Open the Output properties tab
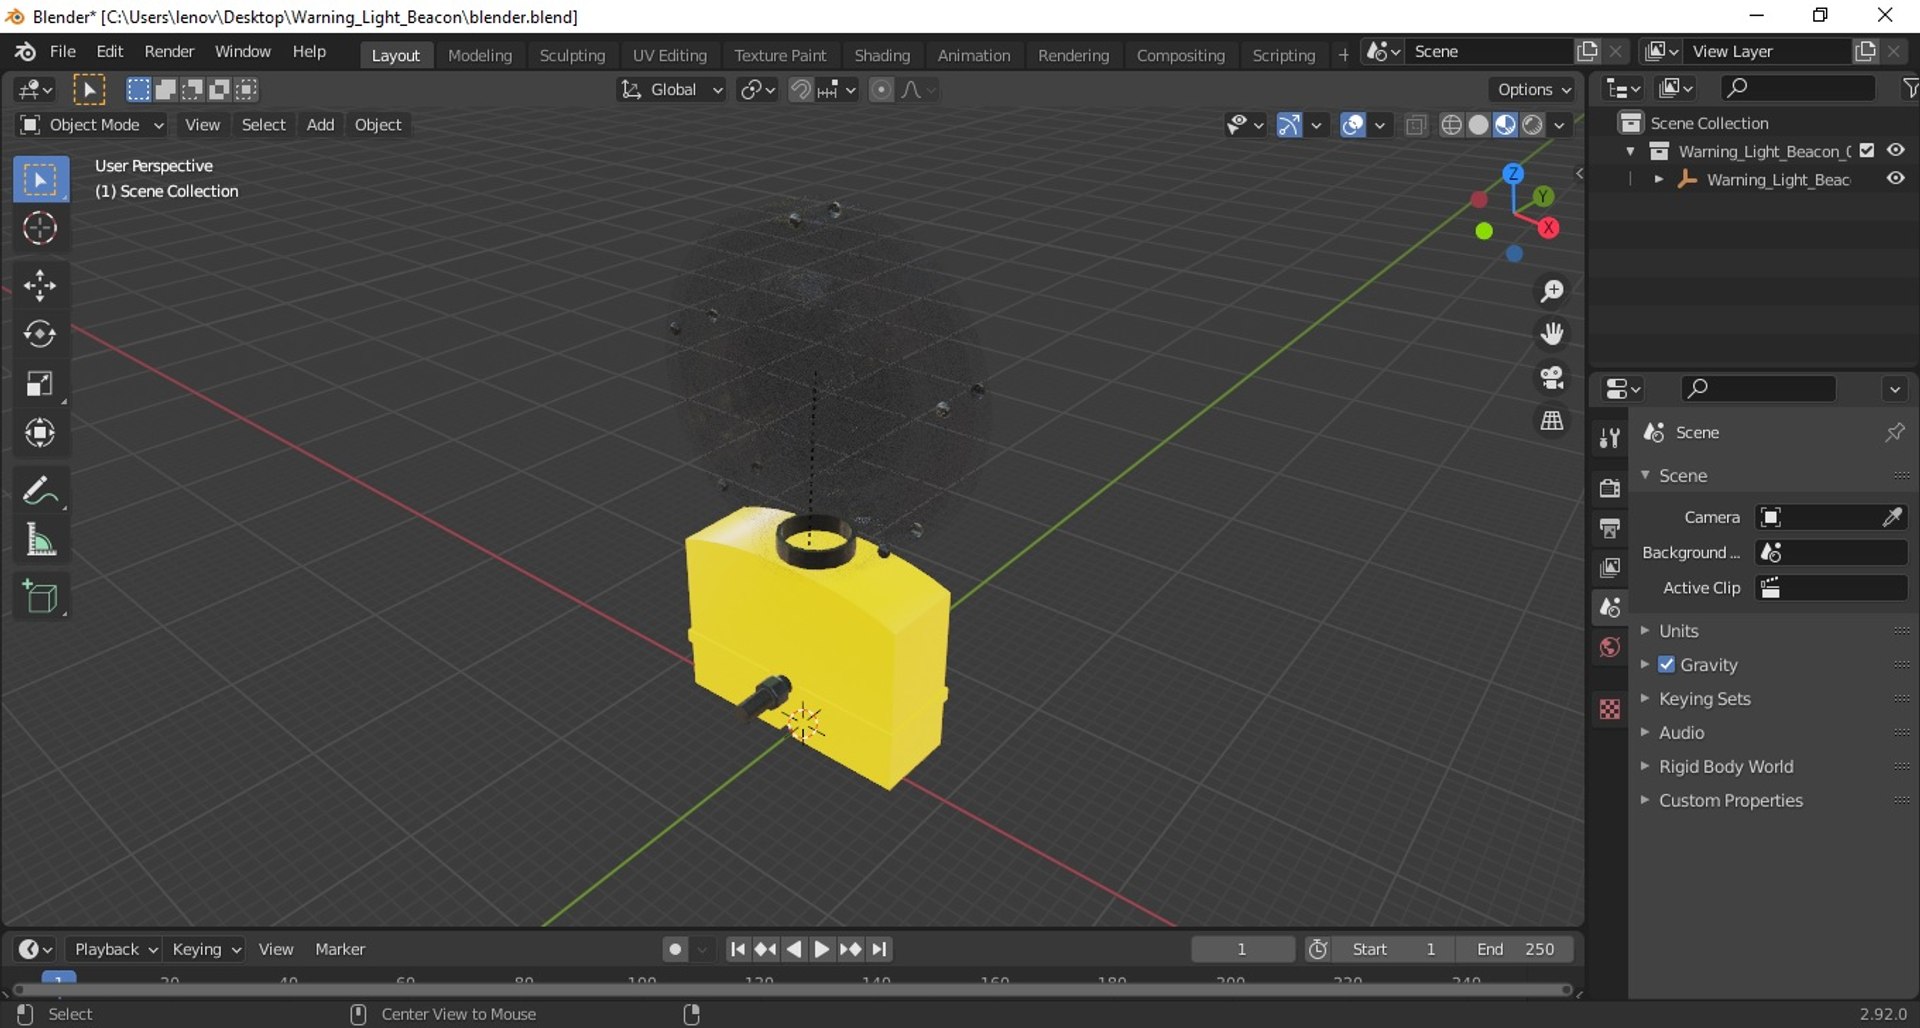The image size is (1920, 1028). [1609, 528]
